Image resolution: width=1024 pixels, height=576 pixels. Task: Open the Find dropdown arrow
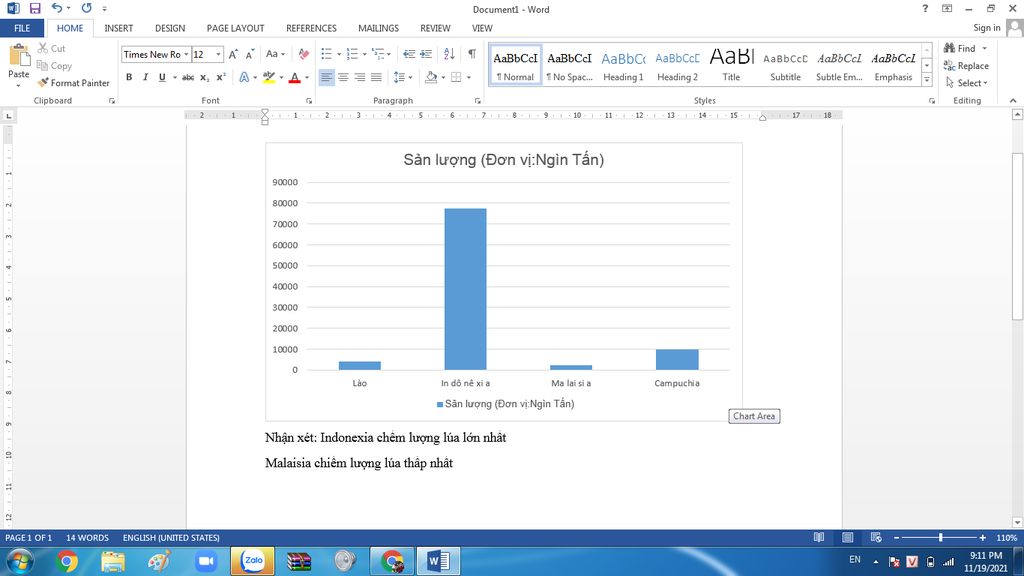984,48
